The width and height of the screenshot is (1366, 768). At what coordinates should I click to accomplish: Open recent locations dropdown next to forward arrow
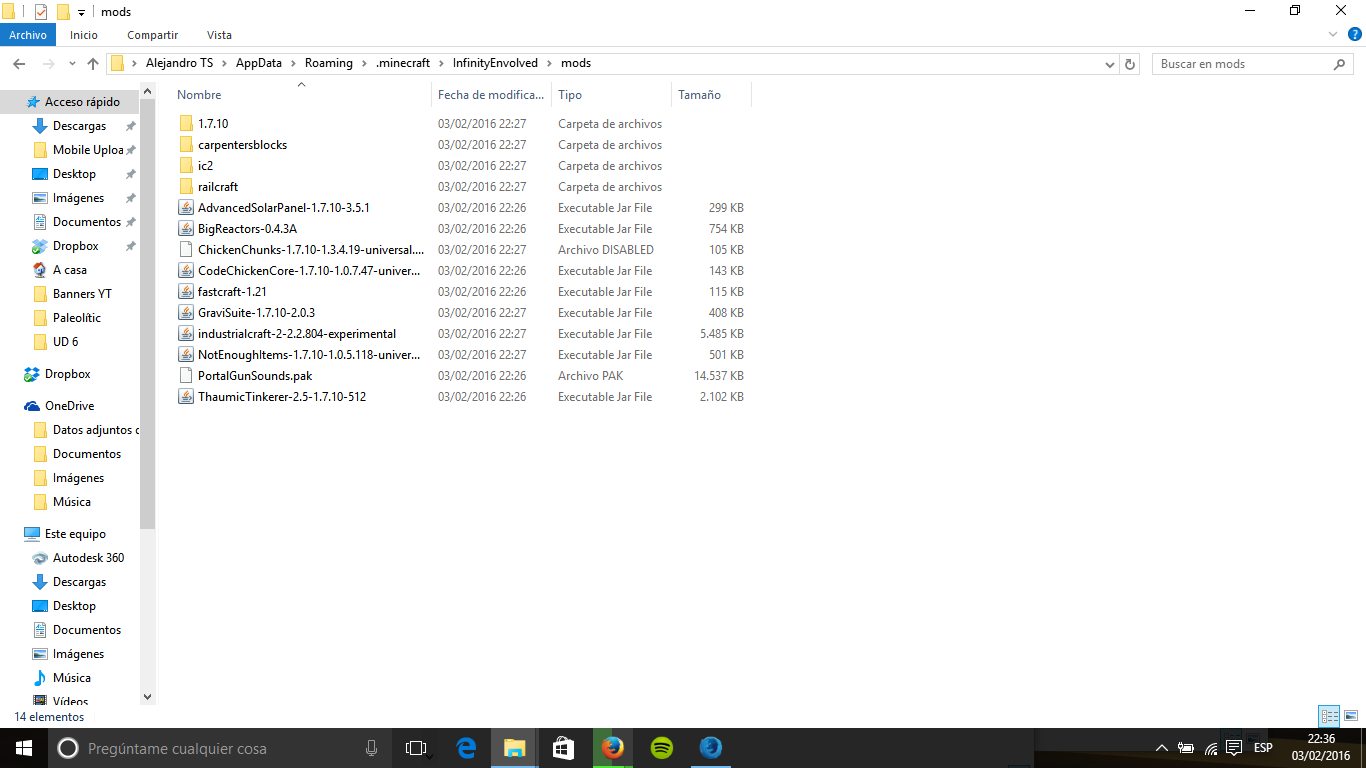pos(72,63)
